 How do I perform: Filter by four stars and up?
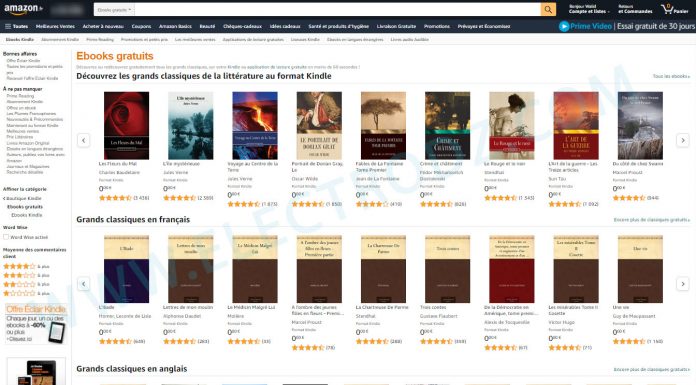tap(26, 266)
